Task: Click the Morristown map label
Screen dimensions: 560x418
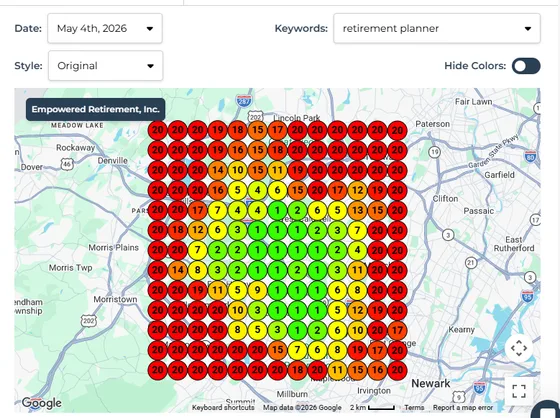Action: pos(115,299)
